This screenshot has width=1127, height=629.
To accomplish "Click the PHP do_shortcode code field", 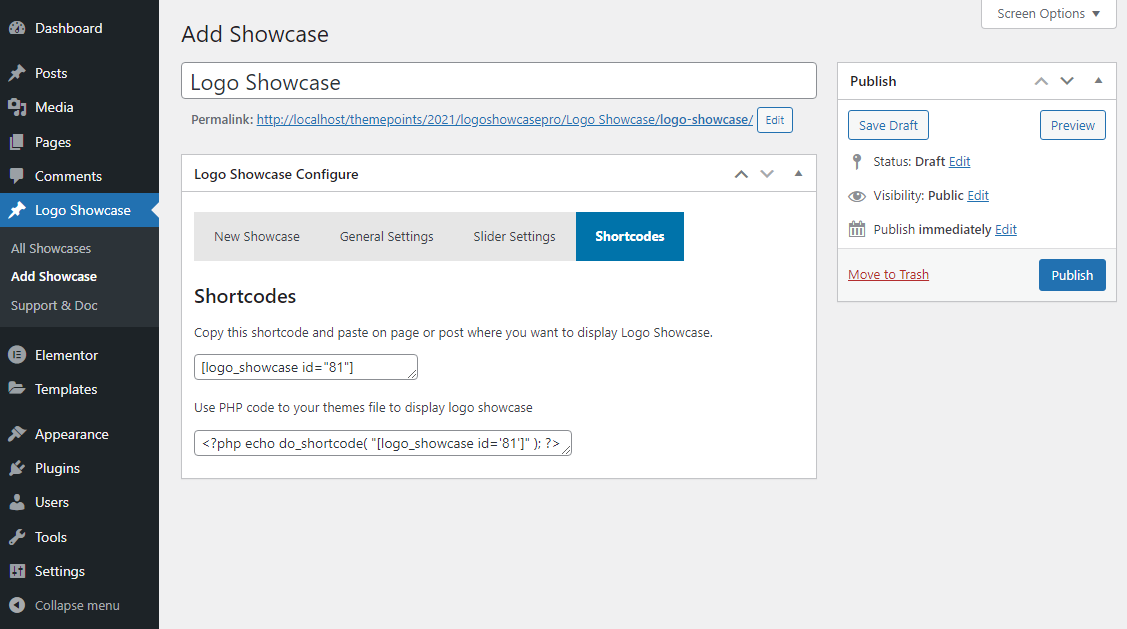I will pos(382,444).
